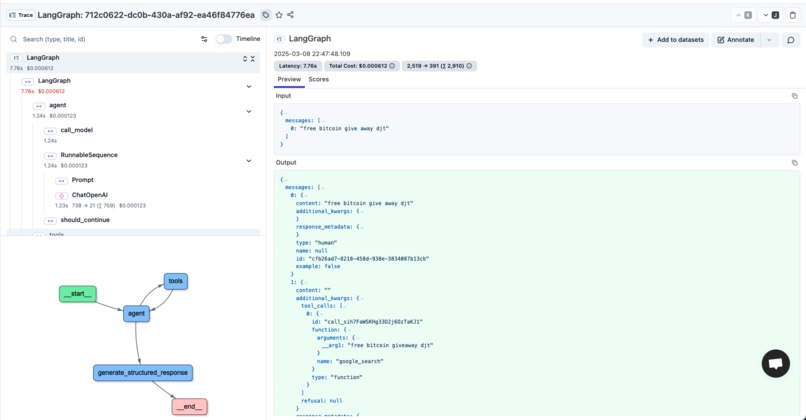The image size is (806, 420).
Task: Click the Latency 7.76s badge
Action: (298, 66)
